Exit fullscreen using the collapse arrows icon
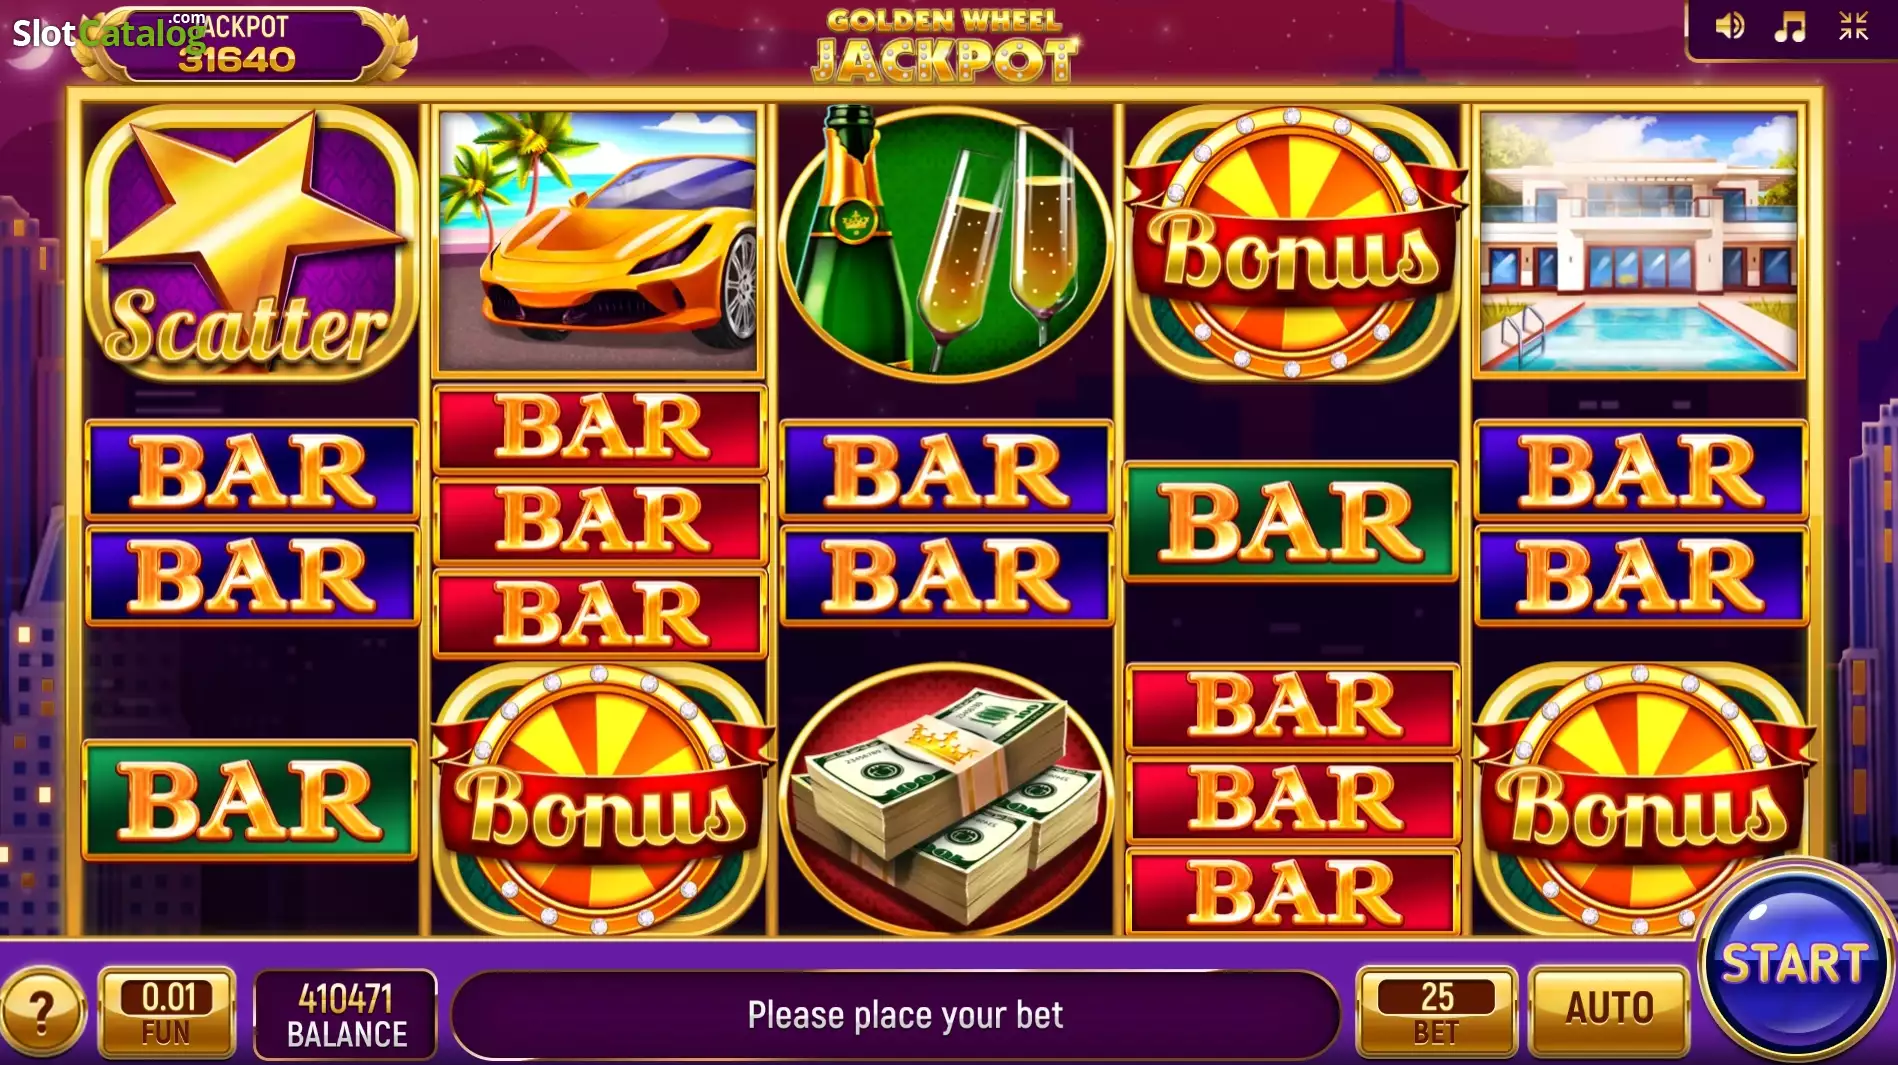This screenshot has width=1898, height=1065. point(1853,27)
